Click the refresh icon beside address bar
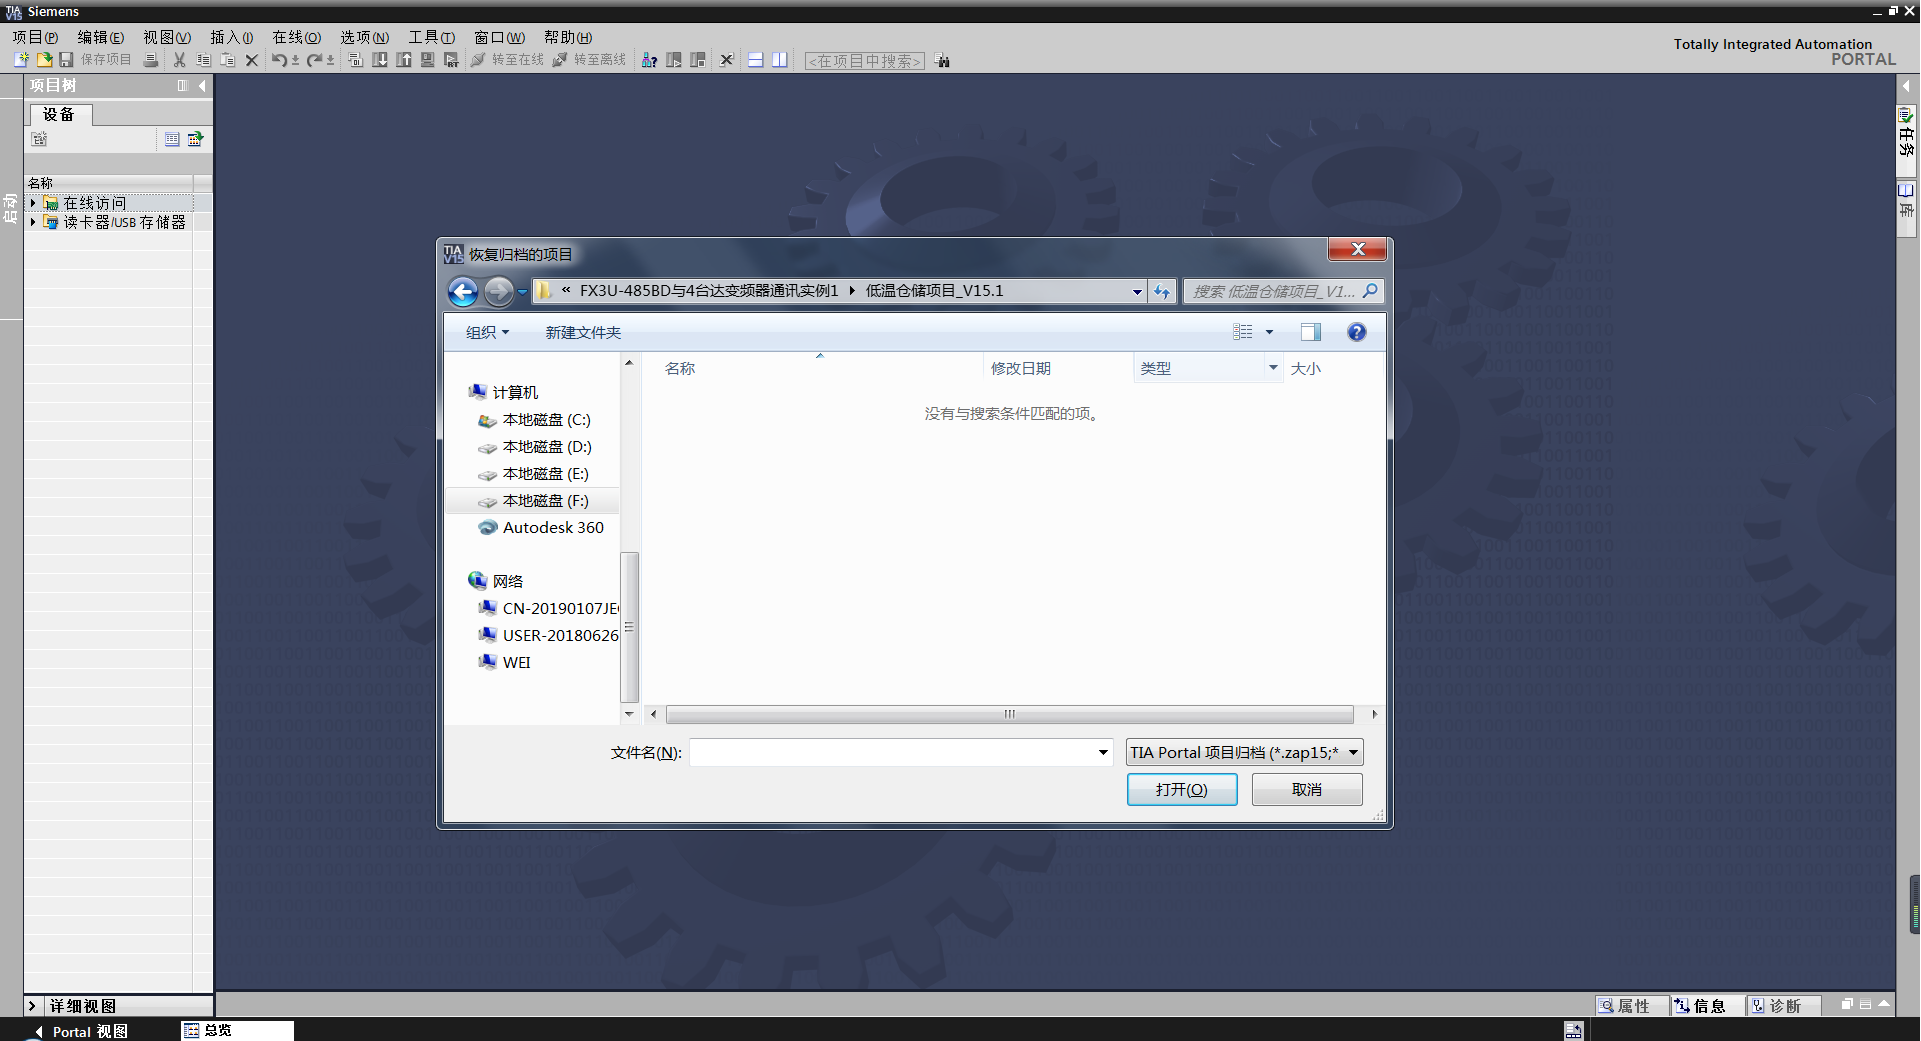This screenshot has width=1921, height=1041. click(1161, 292)
